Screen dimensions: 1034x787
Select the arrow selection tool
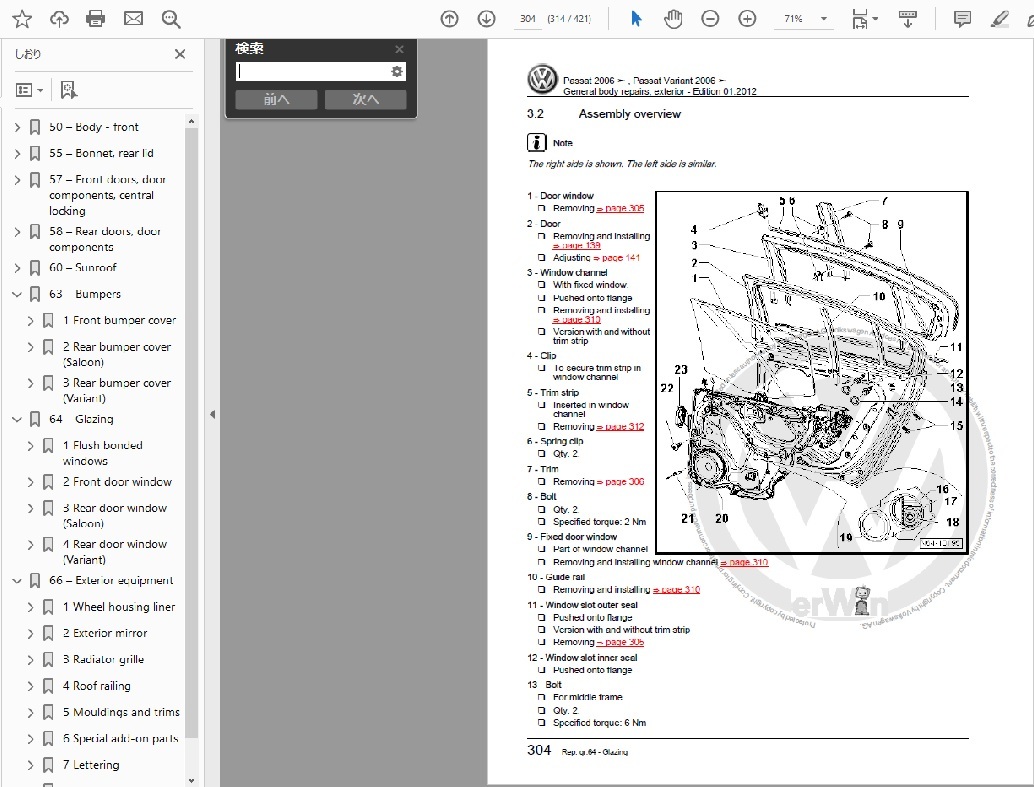[636, 19]
